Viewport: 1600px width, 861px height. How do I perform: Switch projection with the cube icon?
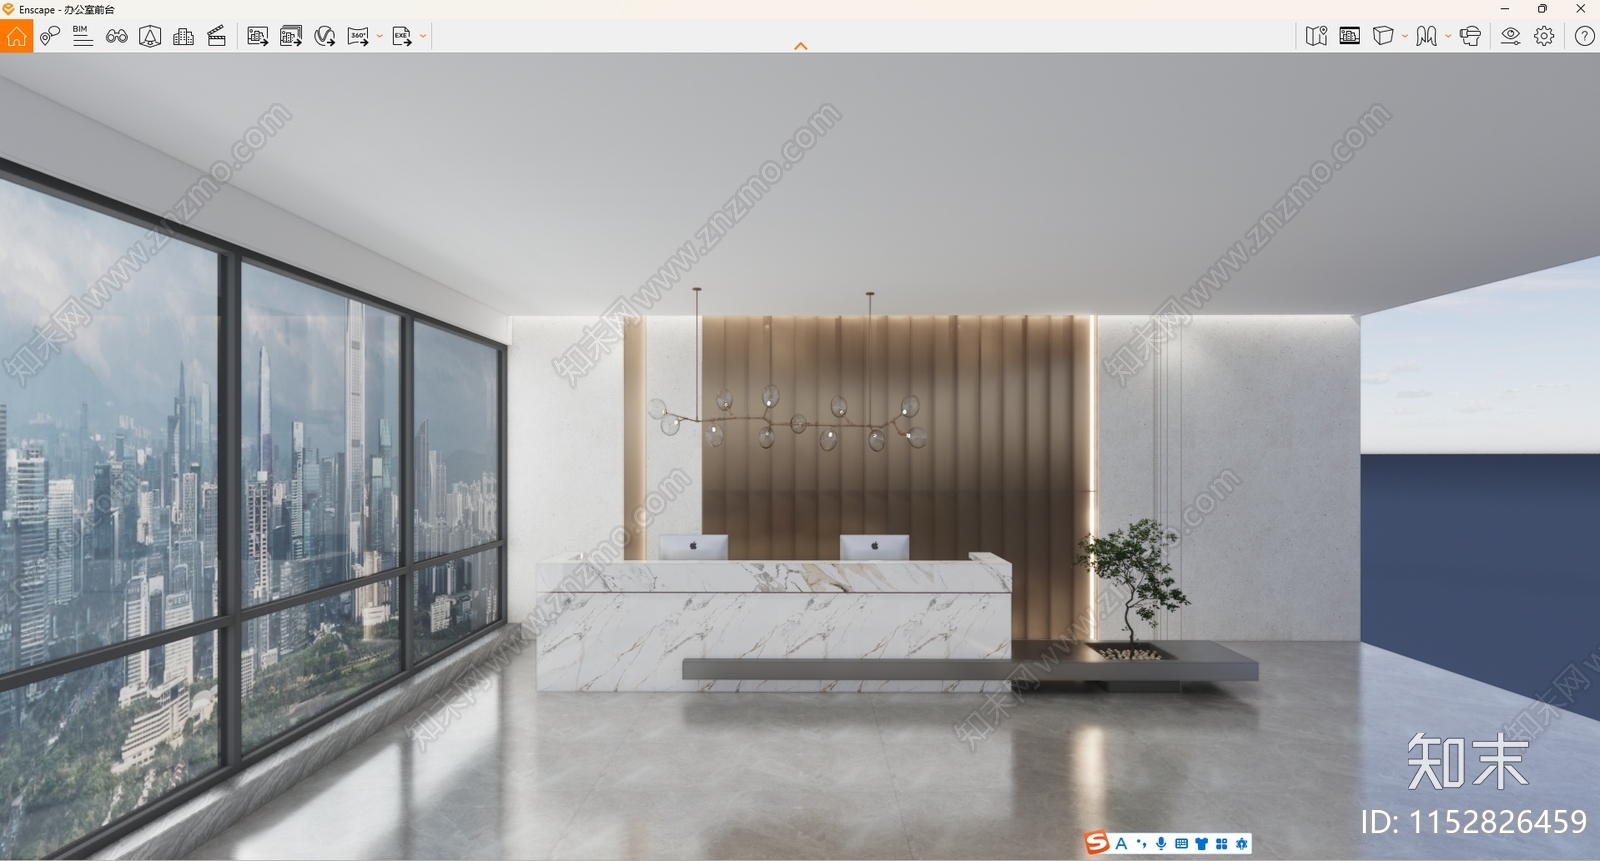tap(1383, 36)
